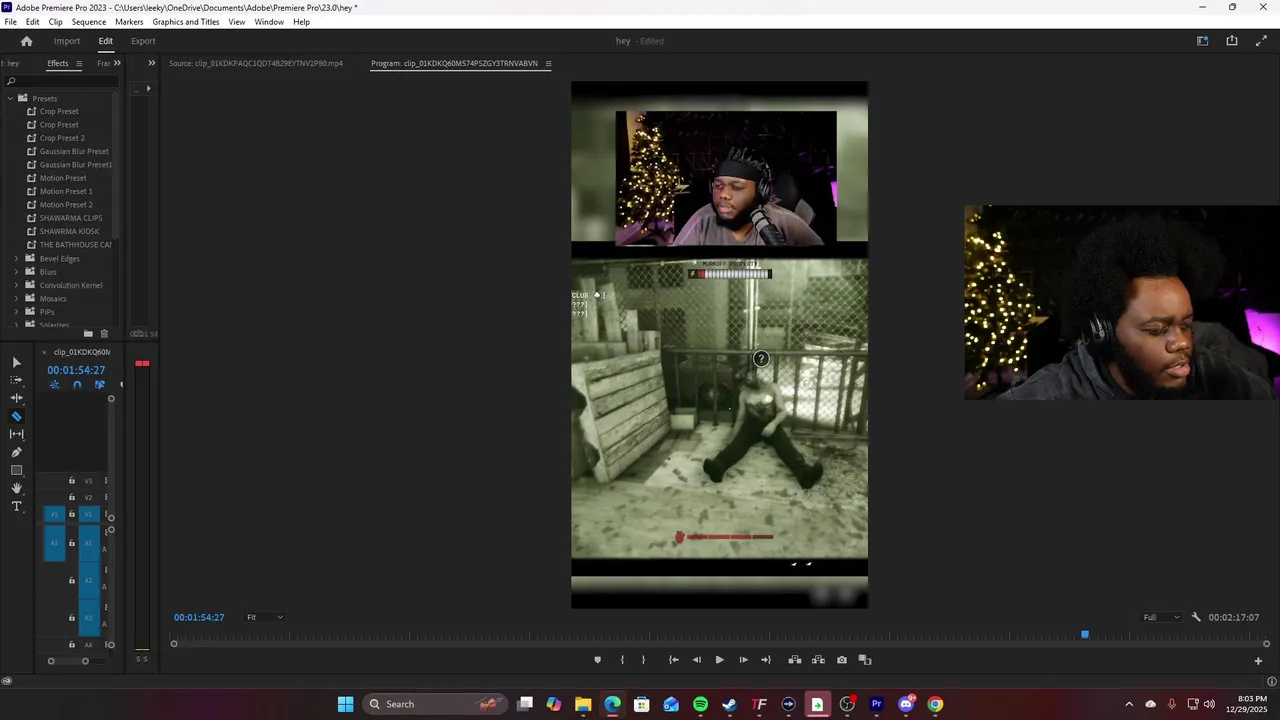Select the Ripple Edit tool
The image size is (1280, 720).
coord(16,398)
